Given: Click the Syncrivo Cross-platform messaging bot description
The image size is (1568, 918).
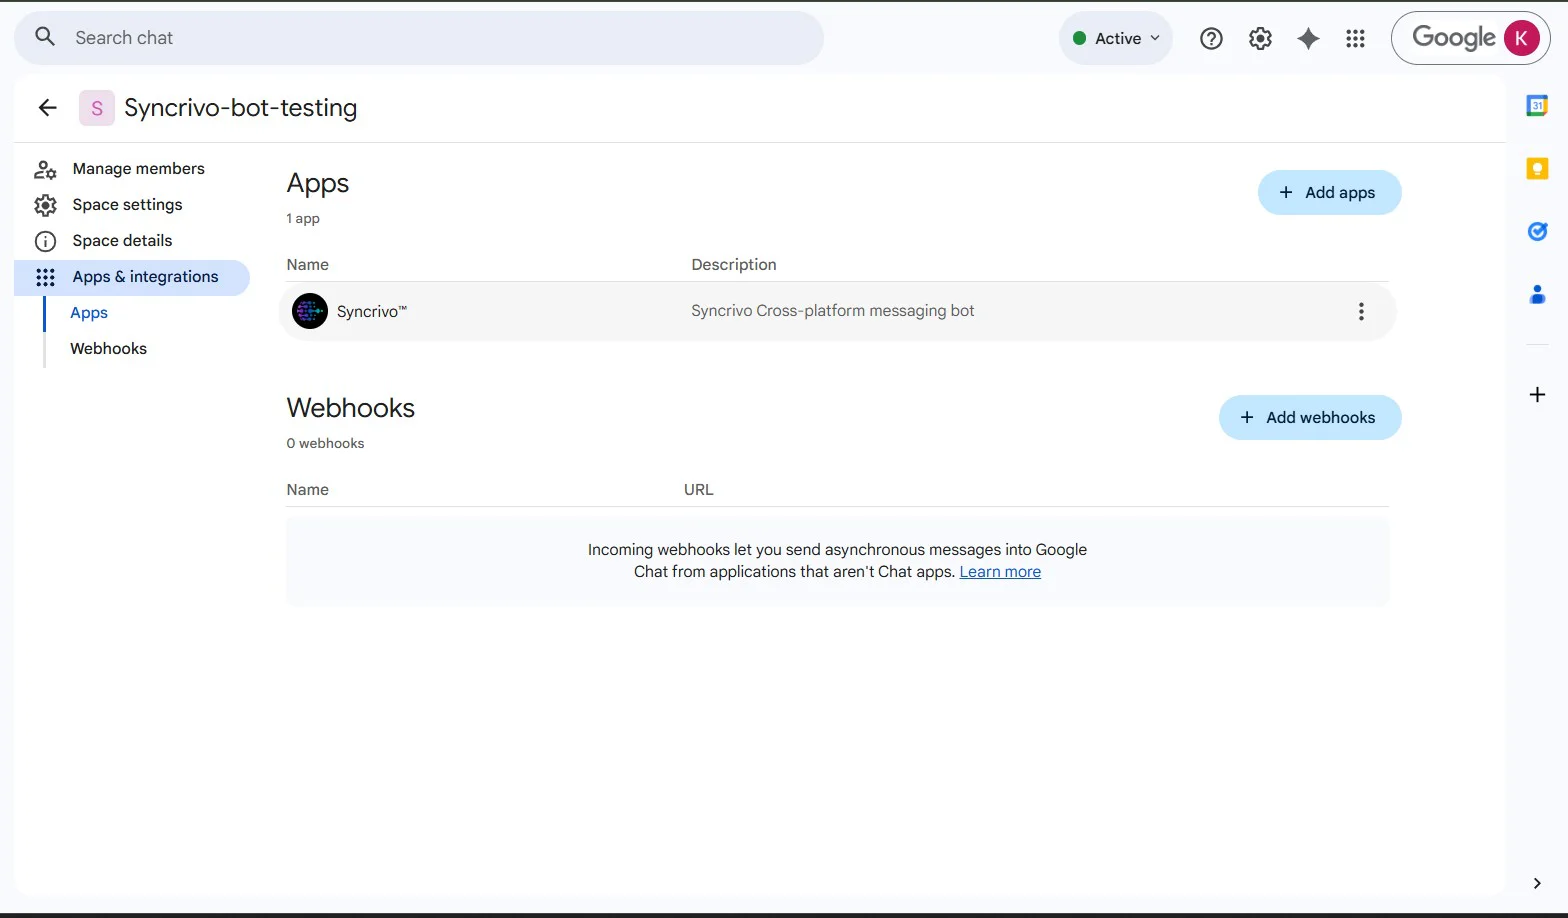Looking at the screenshot, I should [832, 311].
